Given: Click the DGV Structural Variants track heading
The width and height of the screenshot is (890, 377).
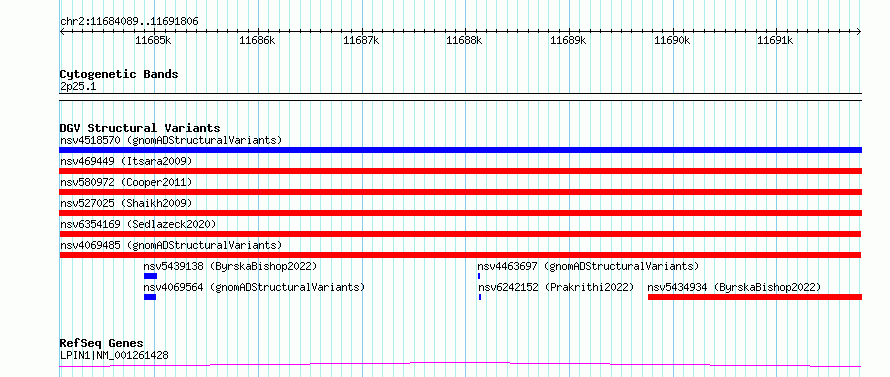Looking at the screenshot, I should (x=140, y=128).
